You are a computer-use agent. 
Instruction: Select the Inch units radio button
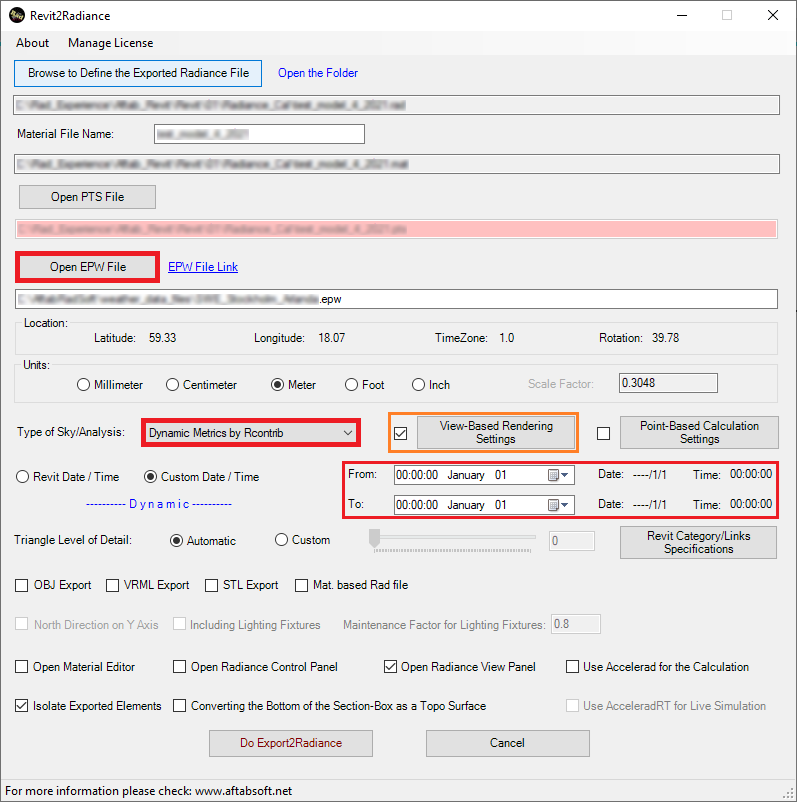[x=418, y=385]
